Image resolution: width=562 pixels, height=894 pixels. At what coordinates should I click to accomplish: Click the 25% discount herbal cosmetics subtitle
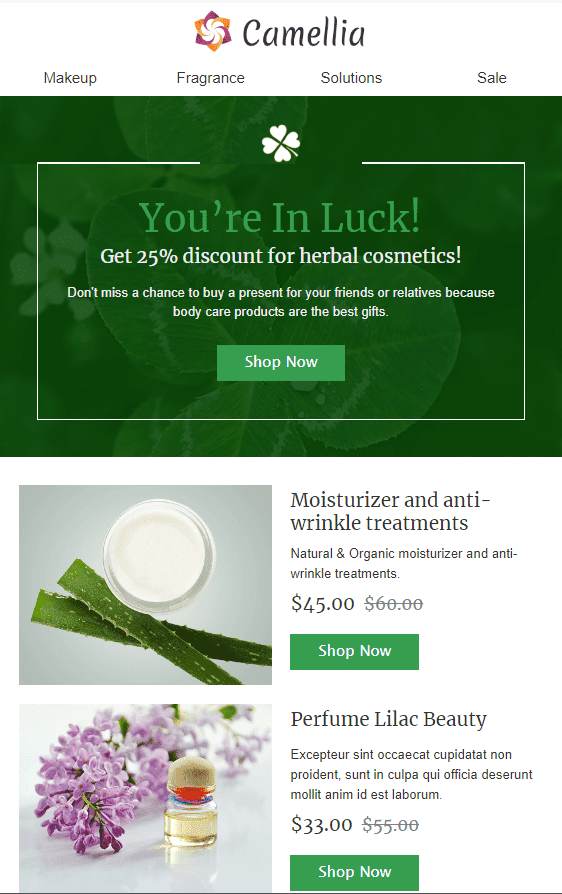281,256
